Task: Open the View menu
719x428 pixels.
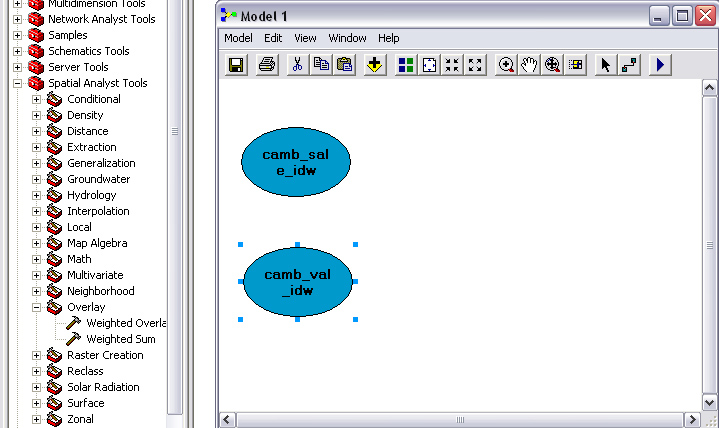Action: [x=305, y=38]
